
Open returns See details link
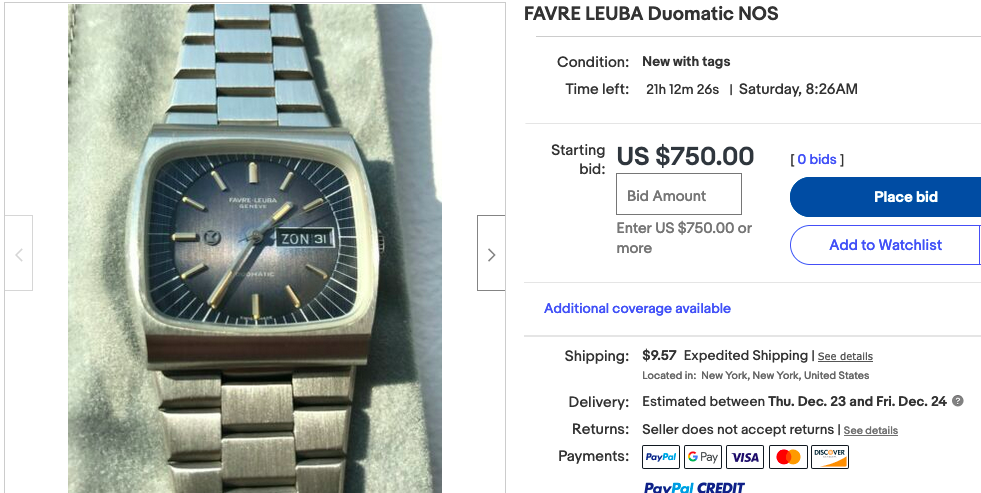click(871, 430)
